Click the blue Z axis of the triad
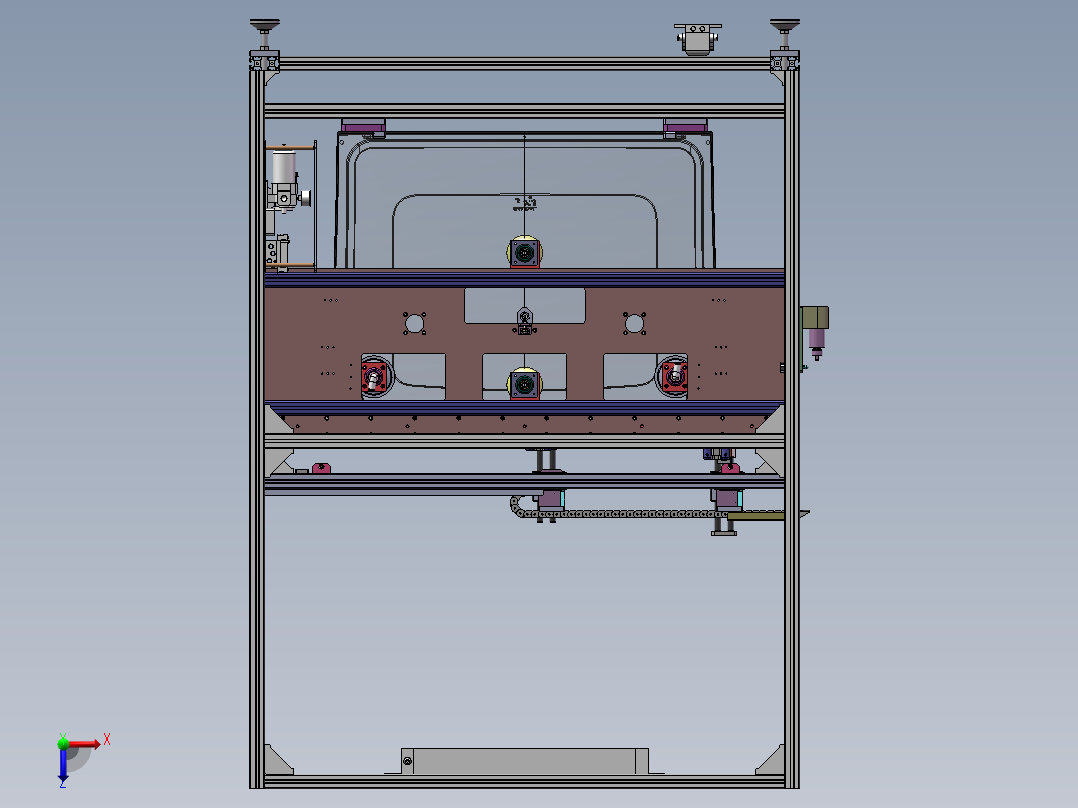The width and height of the screenshot is (1078, 808). click(63, 765)
